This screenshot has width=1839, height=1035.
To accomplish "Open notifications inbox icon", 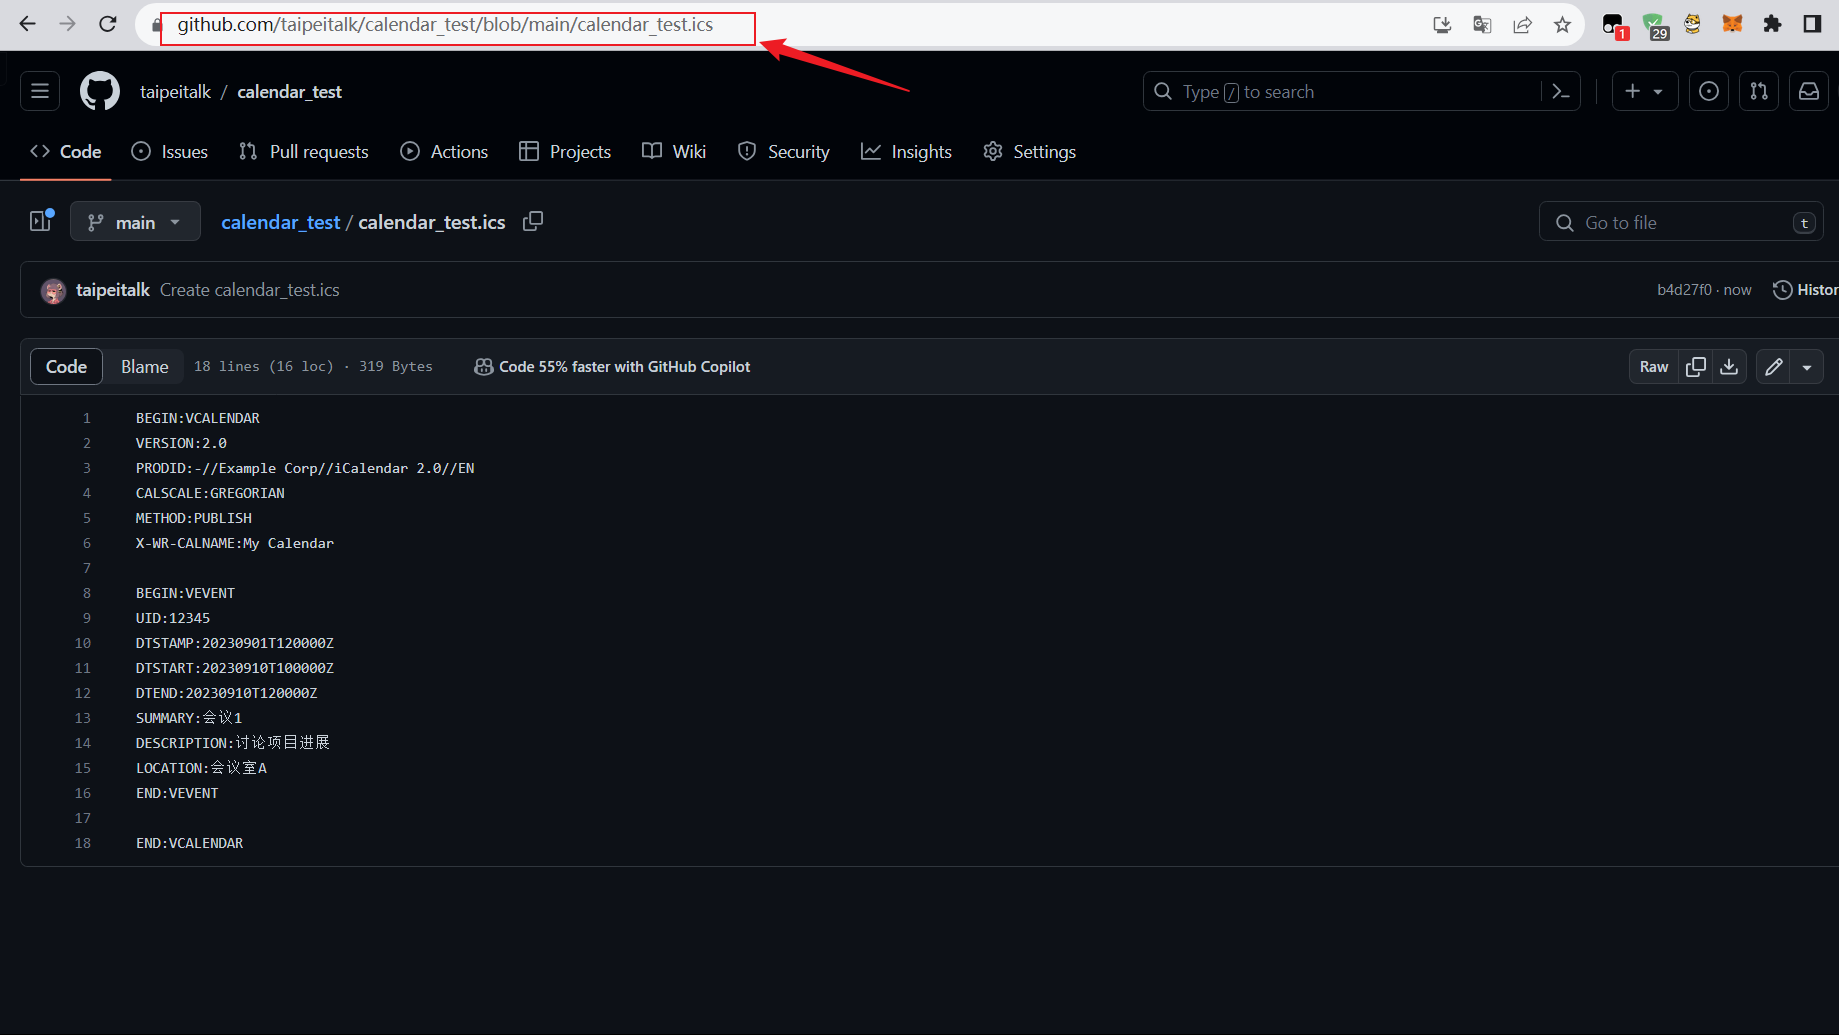I will [1808, 92].
